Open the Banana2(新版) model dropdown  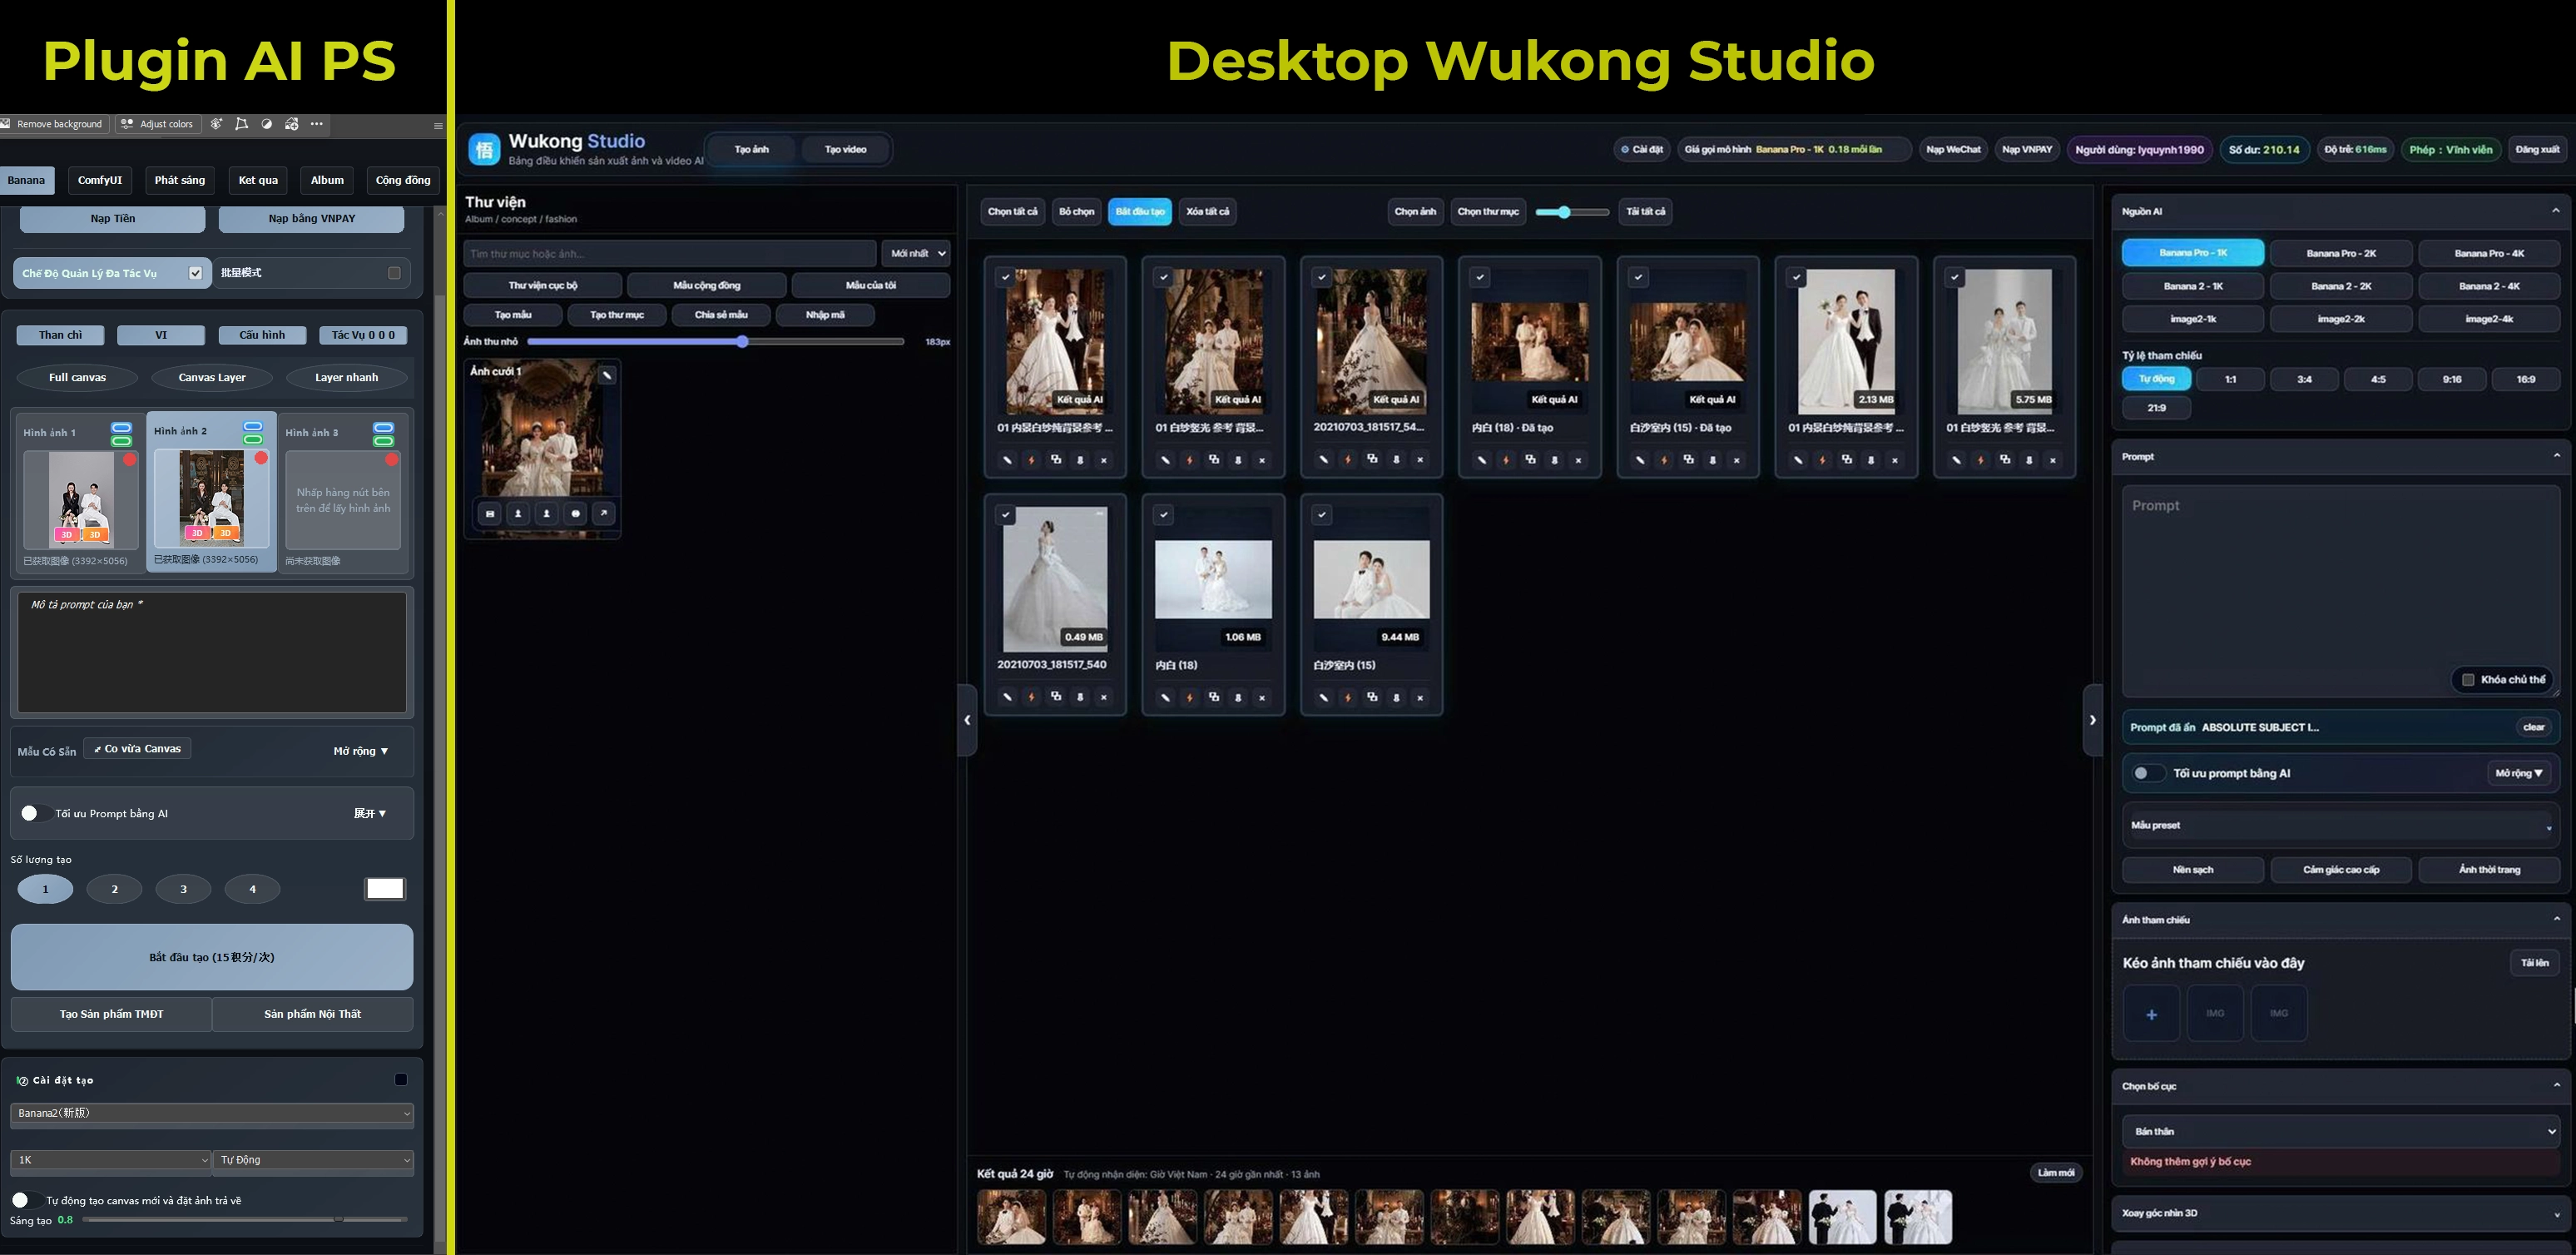click(212, 1113)
